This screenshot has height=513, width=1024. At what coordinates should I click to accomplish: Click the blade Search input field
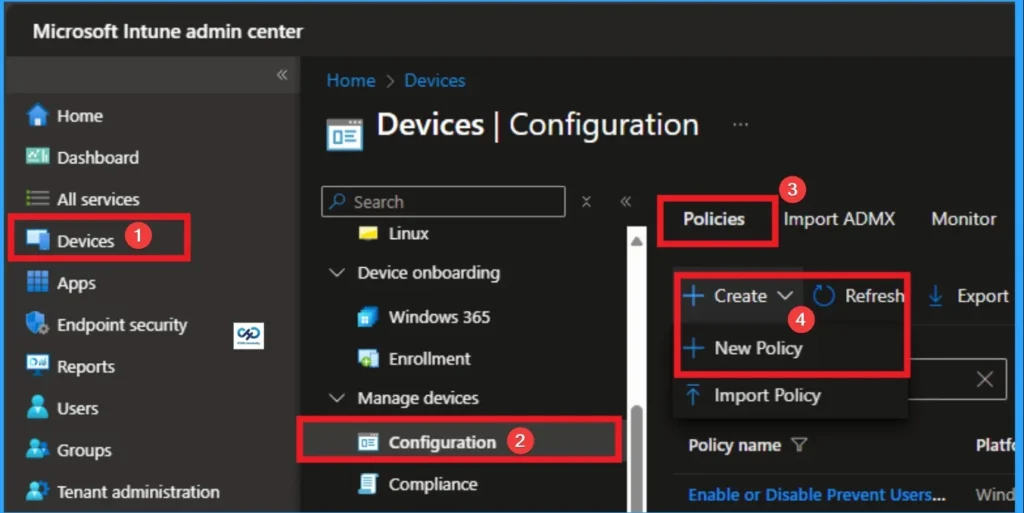coord(443,202)
